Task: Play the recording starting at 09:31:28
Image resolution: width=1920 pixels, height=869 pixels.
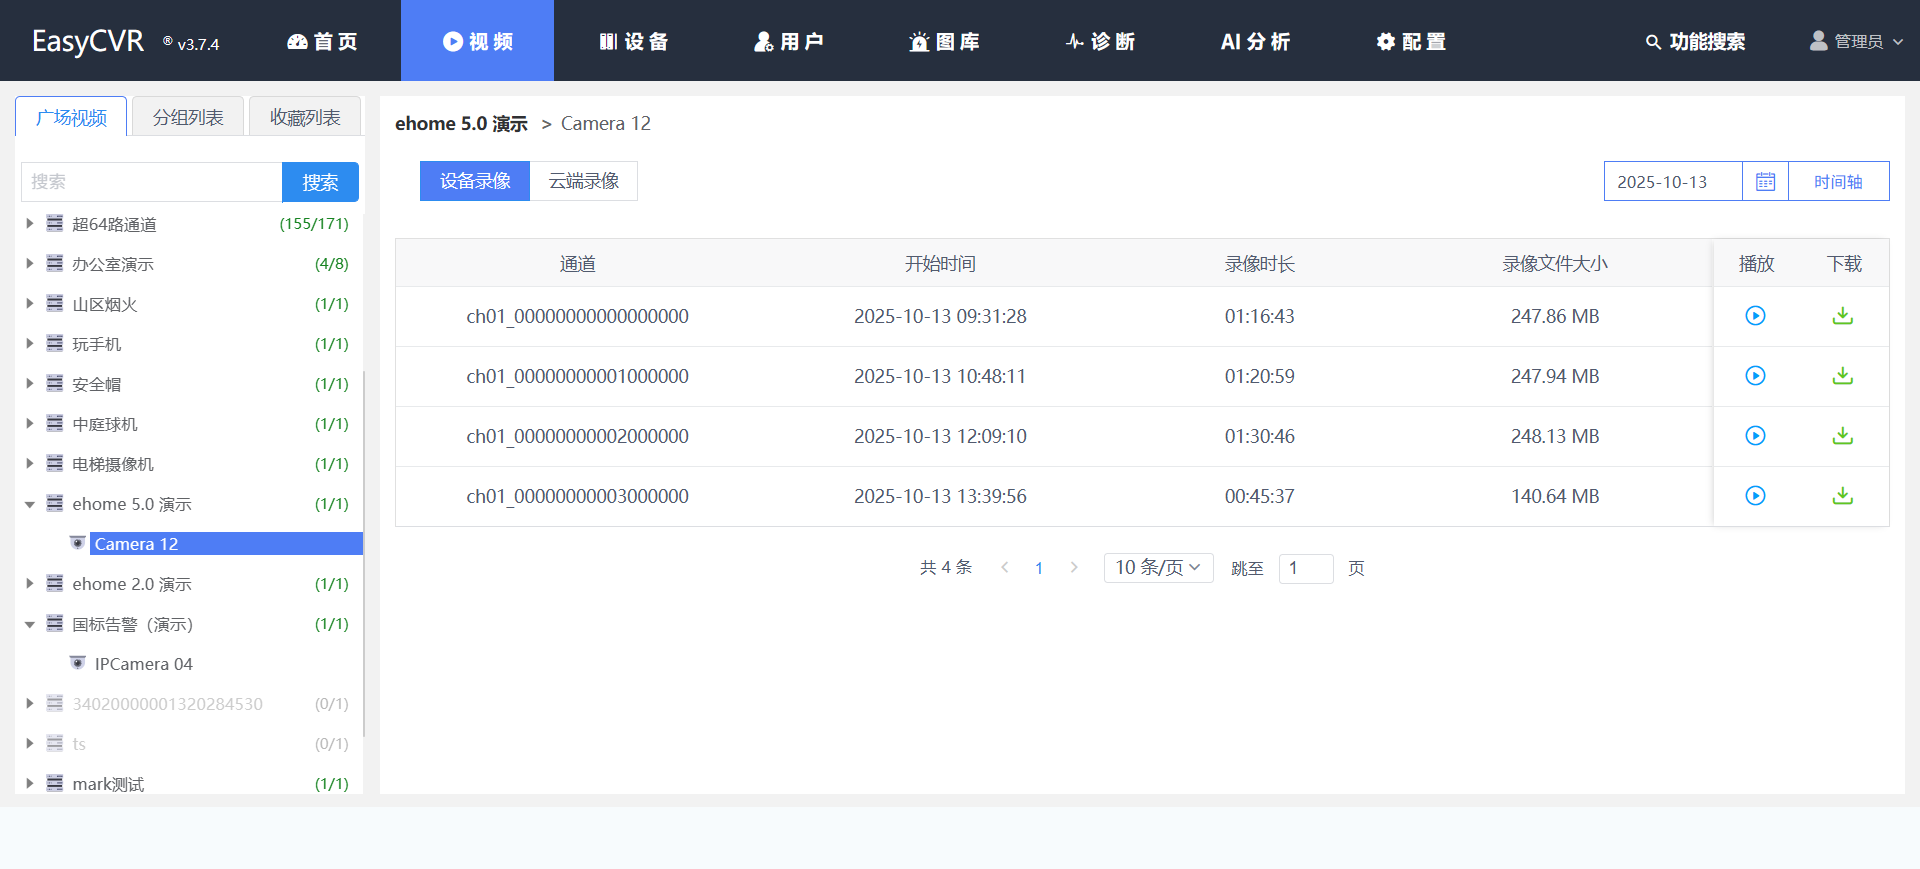Action: point(1755,316)
